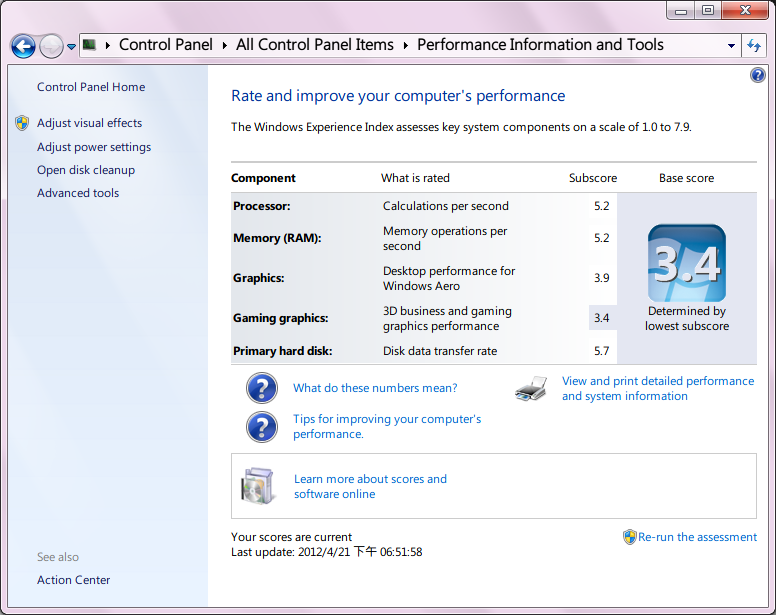Select the Graphics row label

[x=259, y=278]
